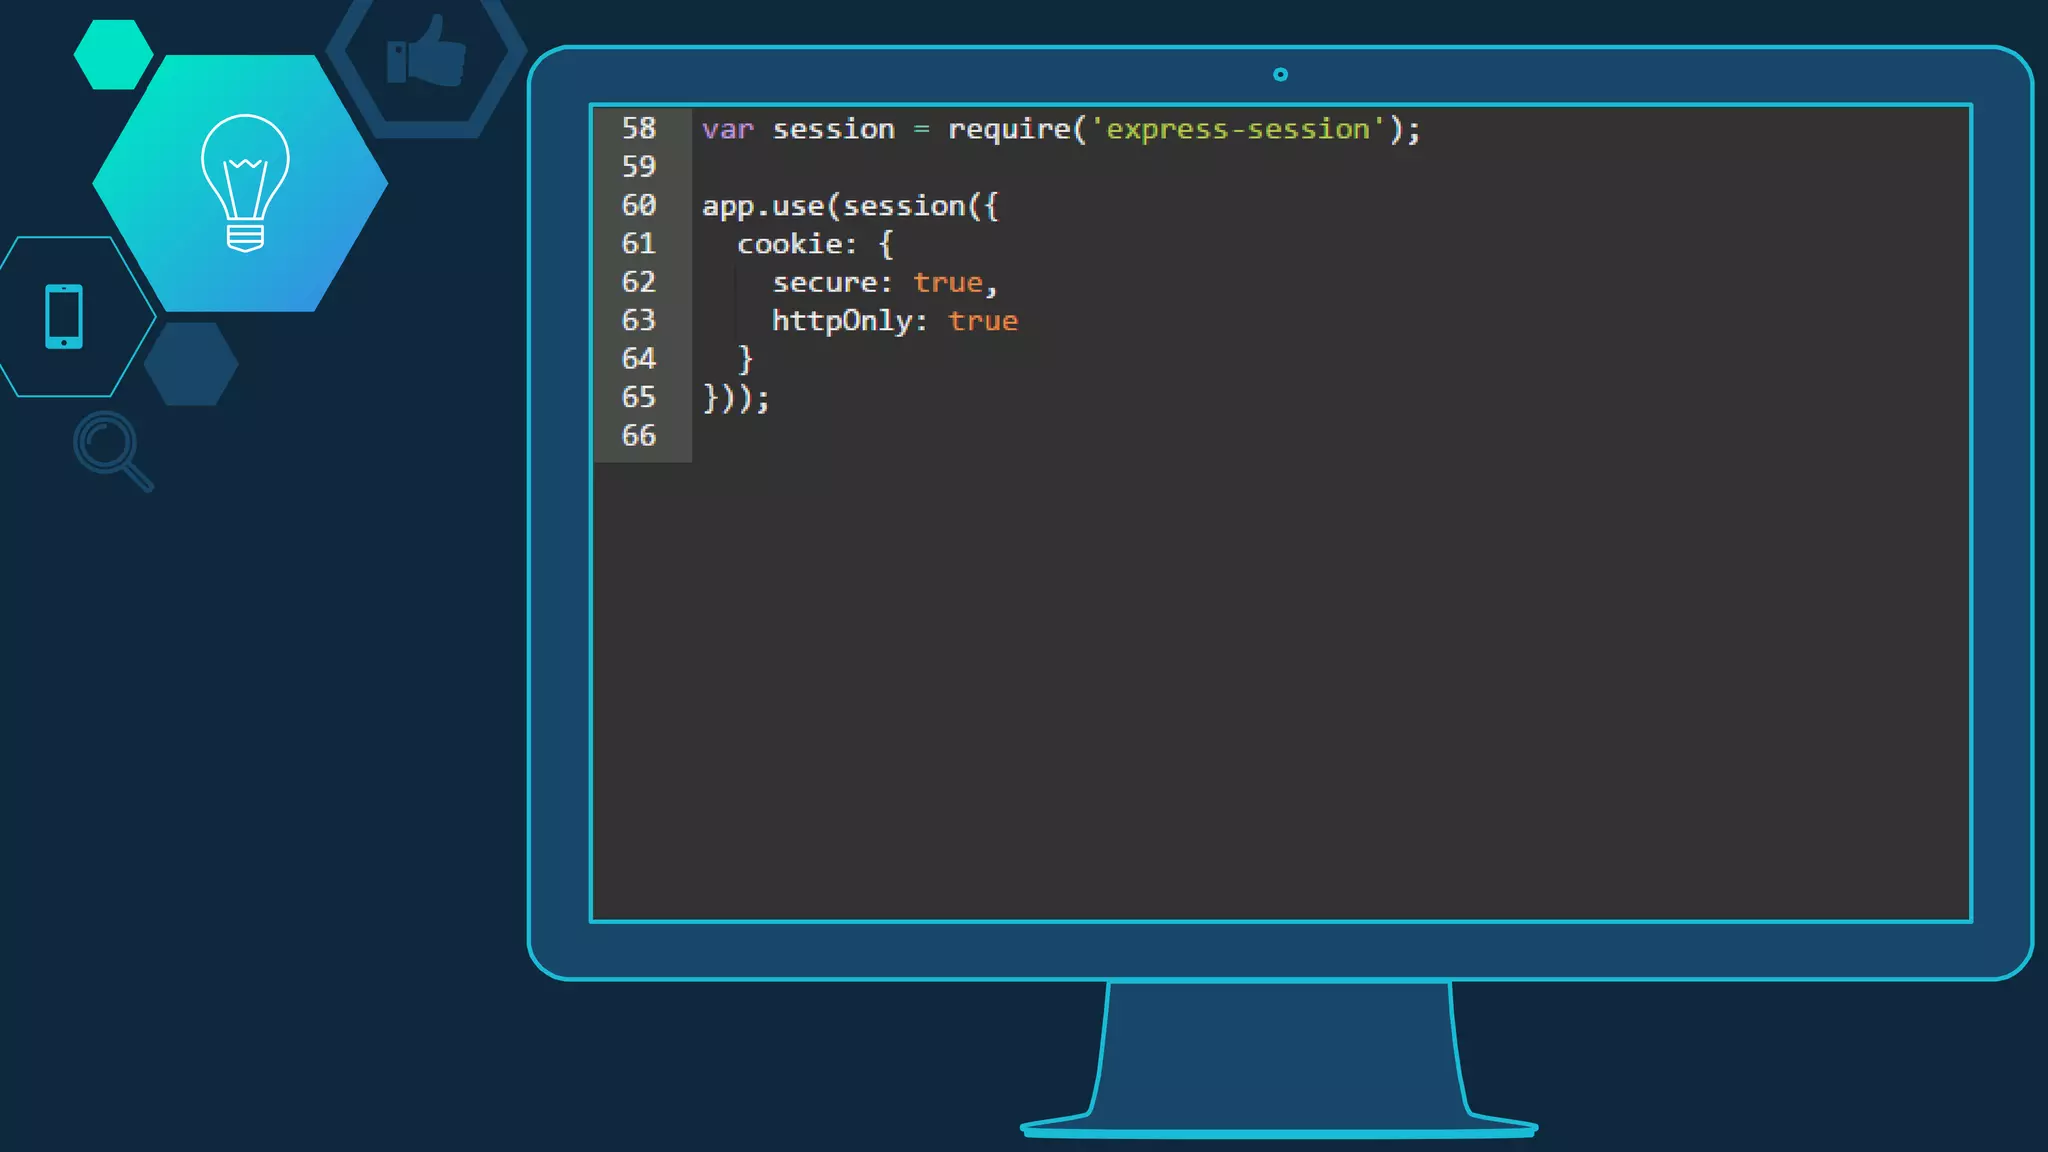The image size is (2048, 1152).
Task: Click the require function call
Action: 1008,130
